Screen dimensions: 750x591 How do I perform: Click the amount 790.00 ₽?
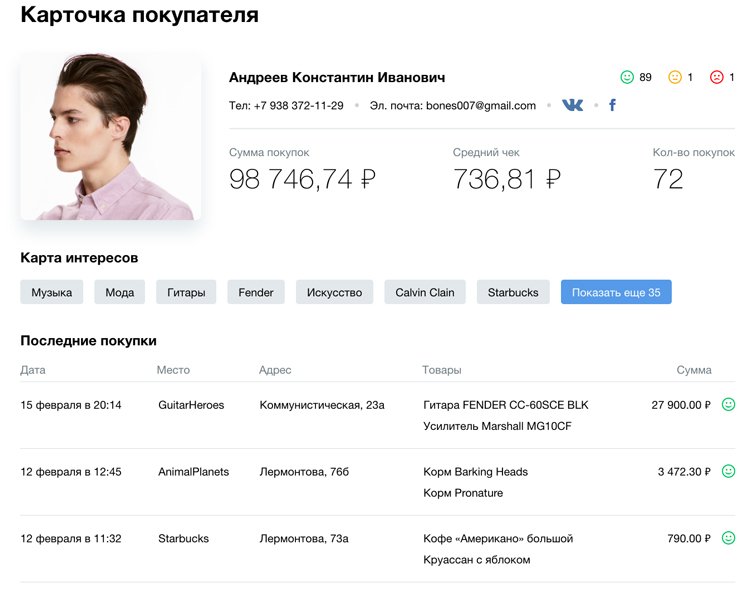pos(689,539)
